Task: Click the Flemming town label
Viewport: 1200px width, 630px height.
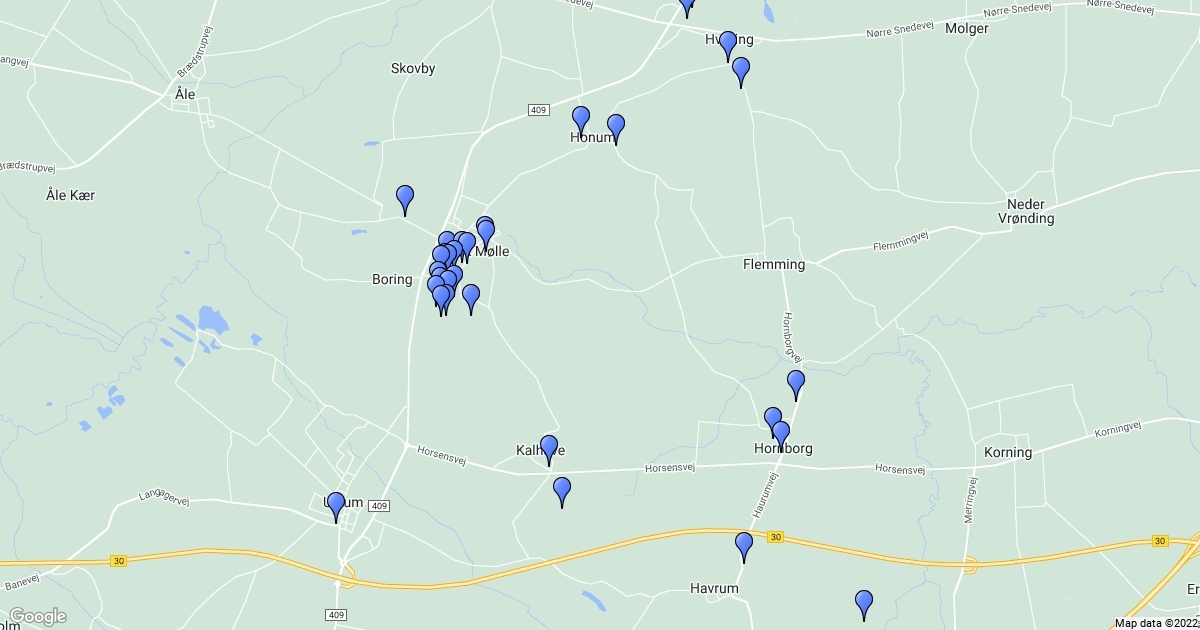Action: [x=774, y=264]
